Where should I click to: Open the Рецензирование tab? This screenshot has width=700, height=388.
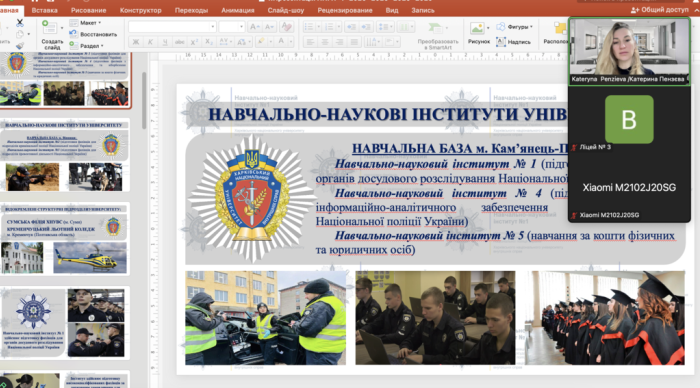[x=345, y=10]
